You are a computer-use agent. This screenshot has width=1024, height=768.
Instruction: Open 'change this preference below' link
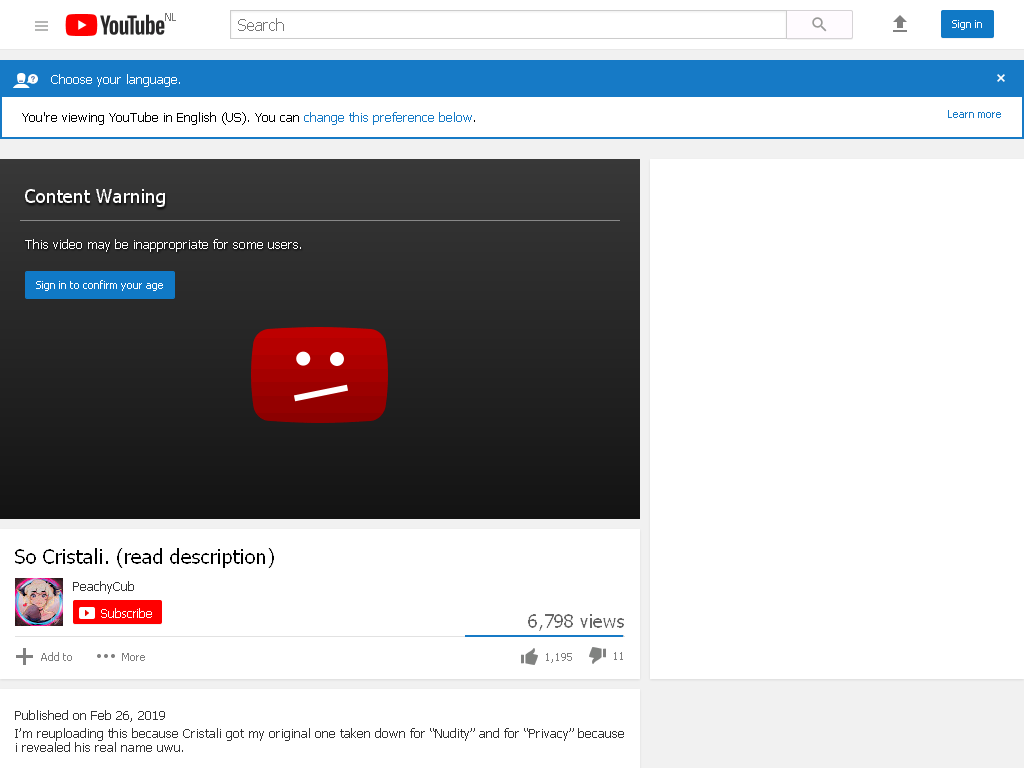pos(388,118)
